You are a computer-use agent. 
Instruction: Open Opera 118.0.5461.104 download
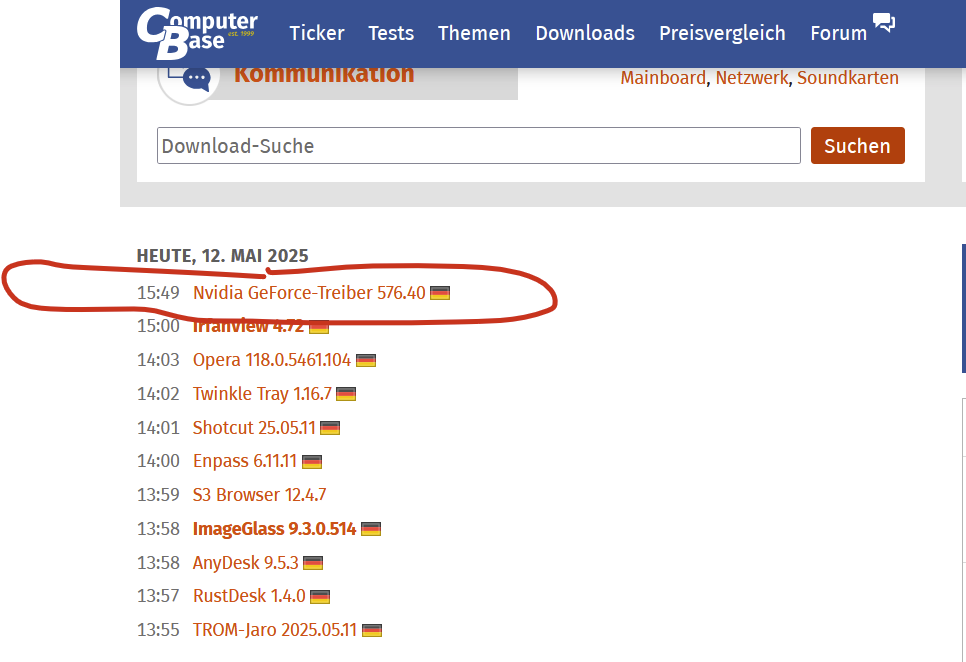(x=272, y=360)
